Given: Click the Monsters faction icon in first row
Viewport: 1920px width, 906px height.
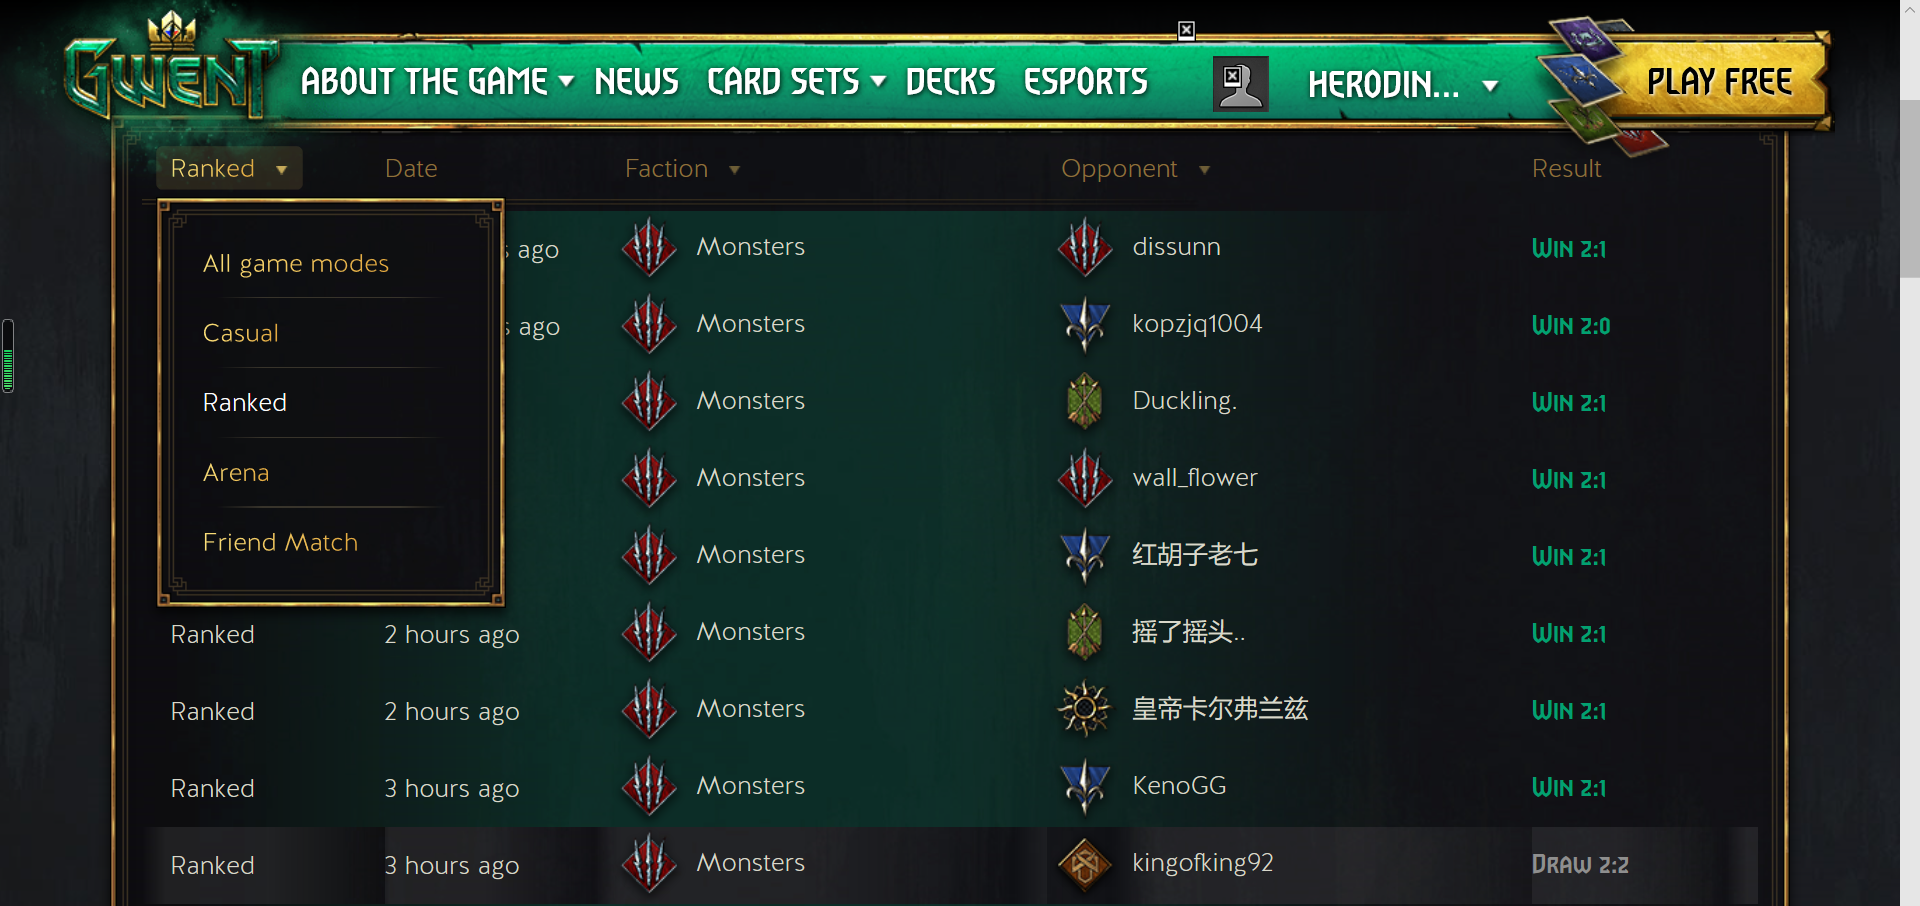Looking at the screenshot, I should click(650, 247).
